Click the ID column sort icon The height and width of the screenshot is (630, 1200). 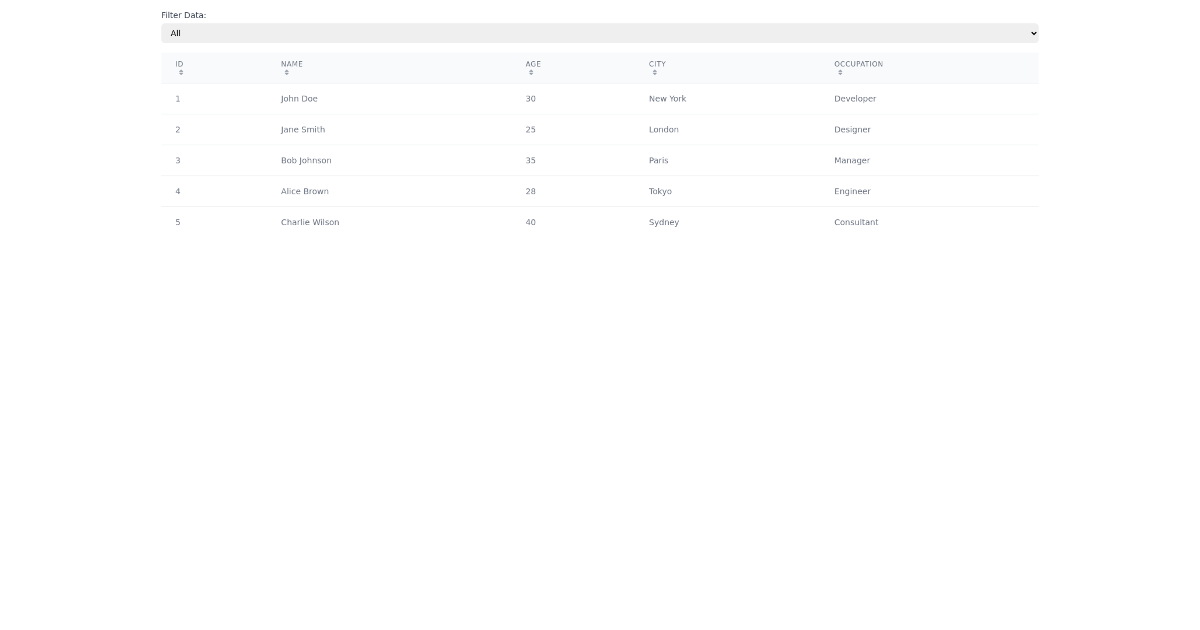coord(180,72)
